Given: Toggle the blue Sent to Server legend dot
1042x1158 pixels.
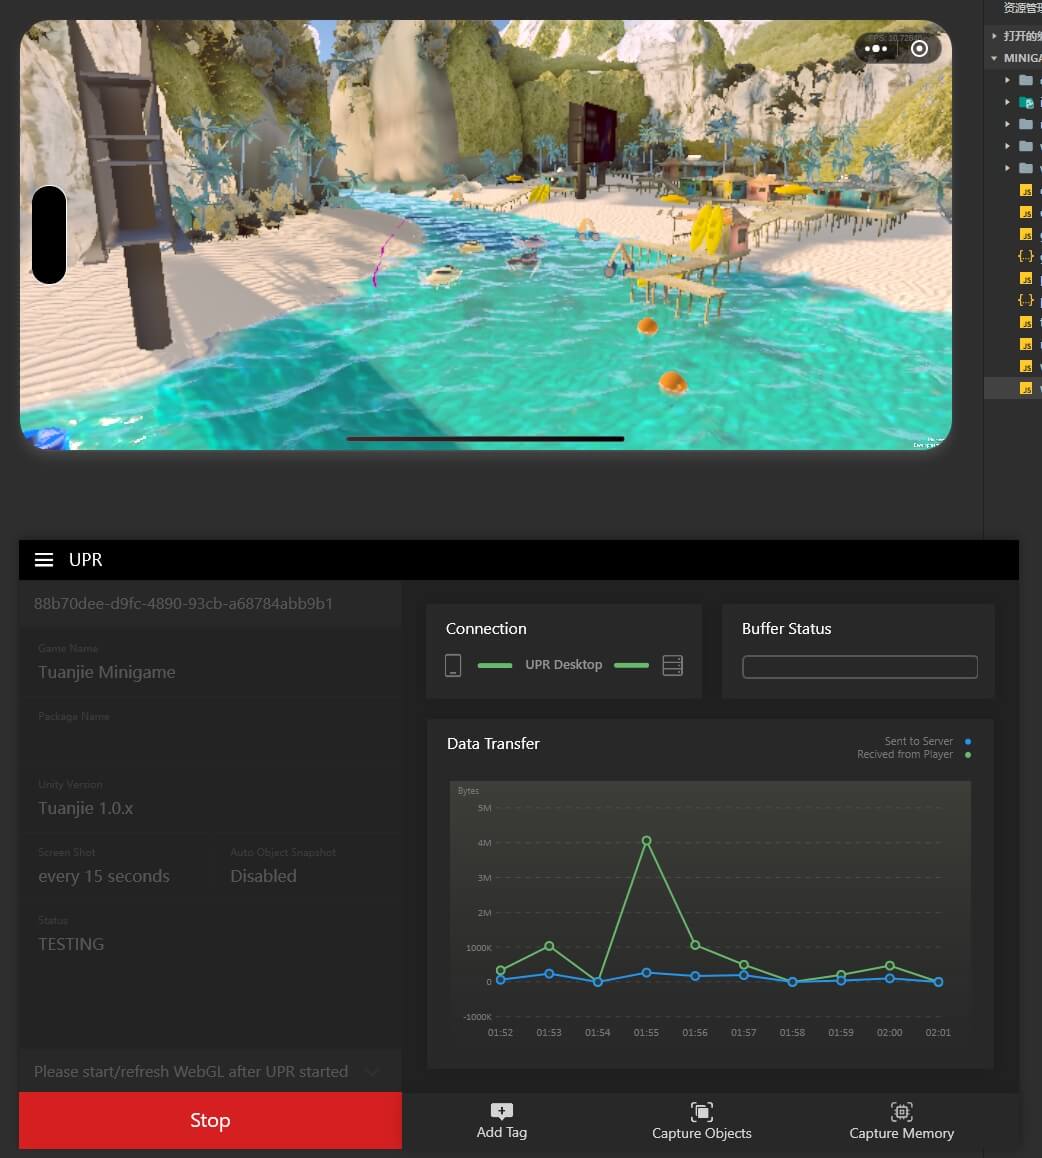Looking at the screenshot, I should pyautogui.click(x=967, y=741).
